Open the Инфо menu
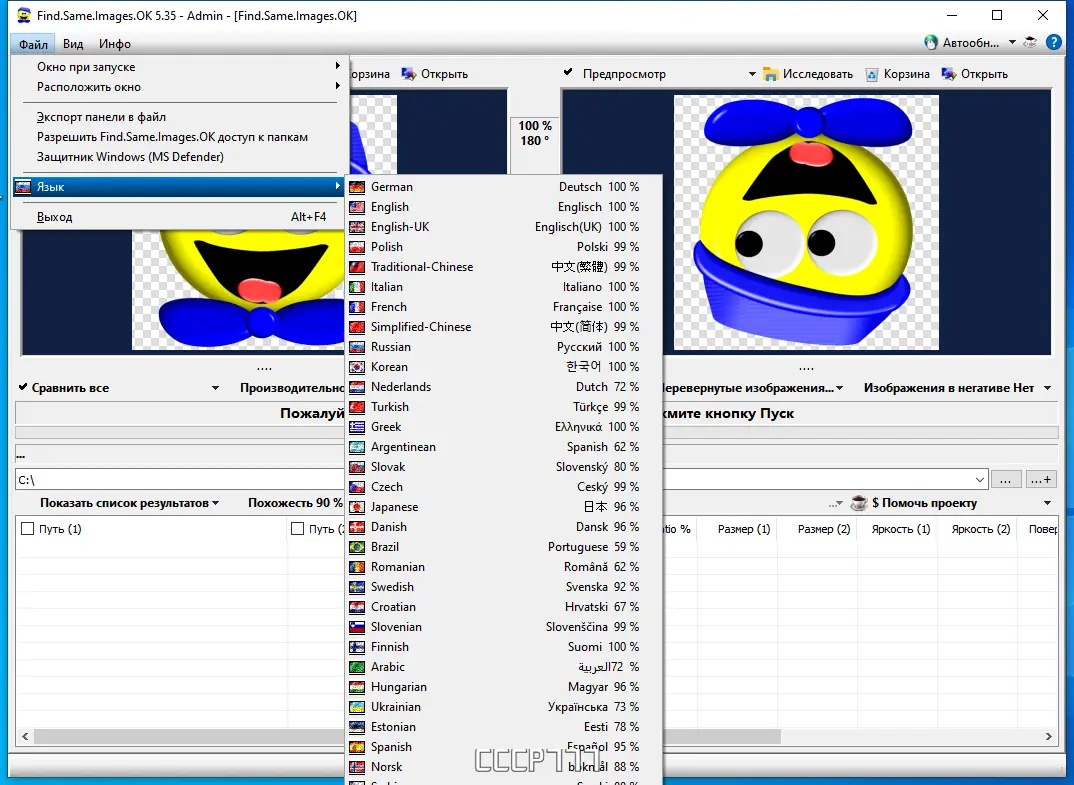 point(114,44)
